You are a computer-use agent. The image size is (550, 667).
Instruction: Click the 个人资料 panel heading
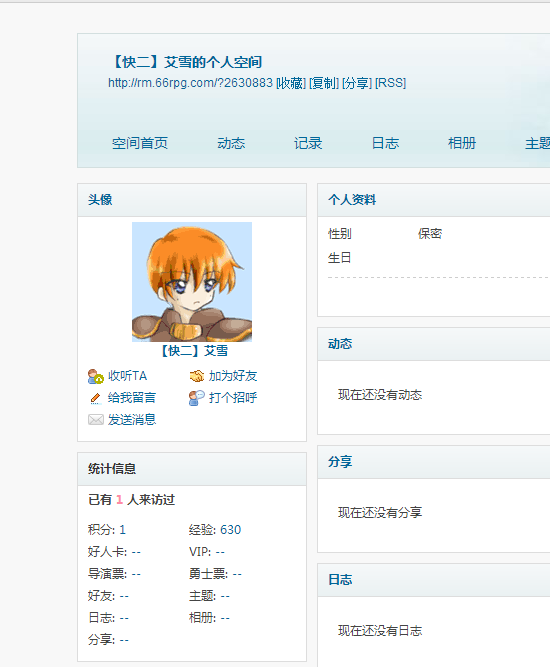(352, 200)
